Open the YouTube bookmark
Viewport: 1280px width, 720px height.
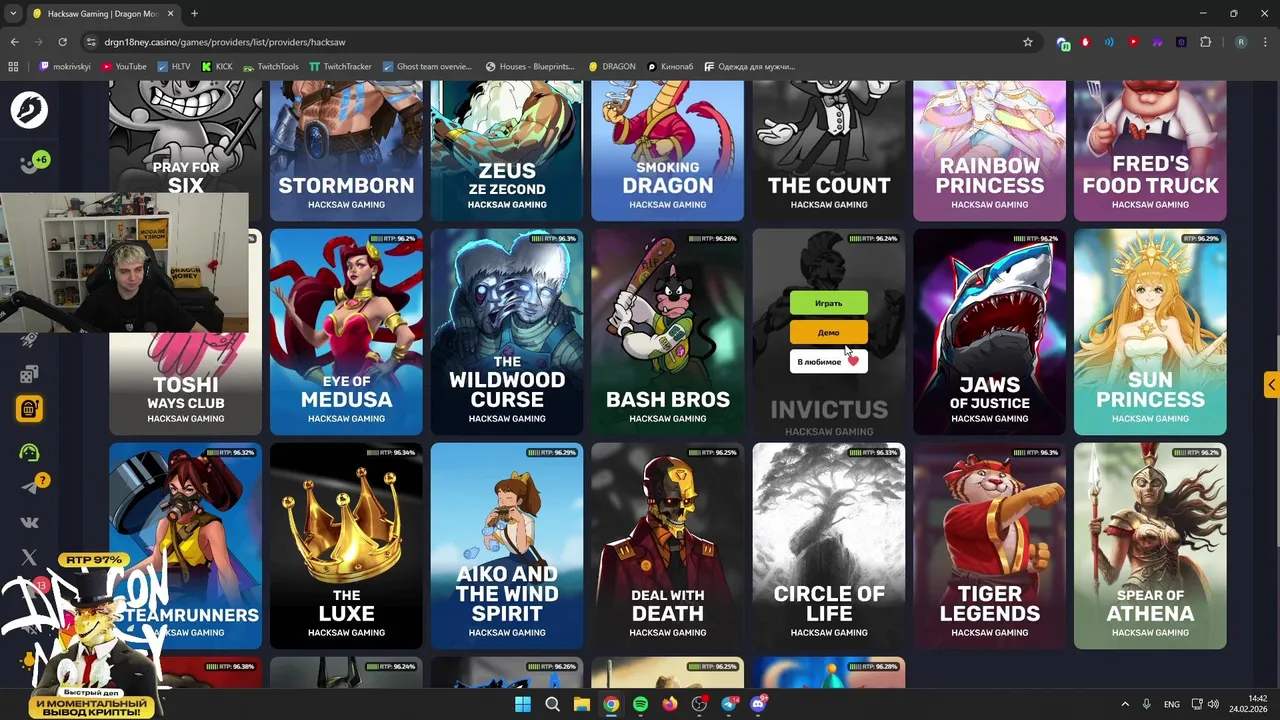coord(124,66)
